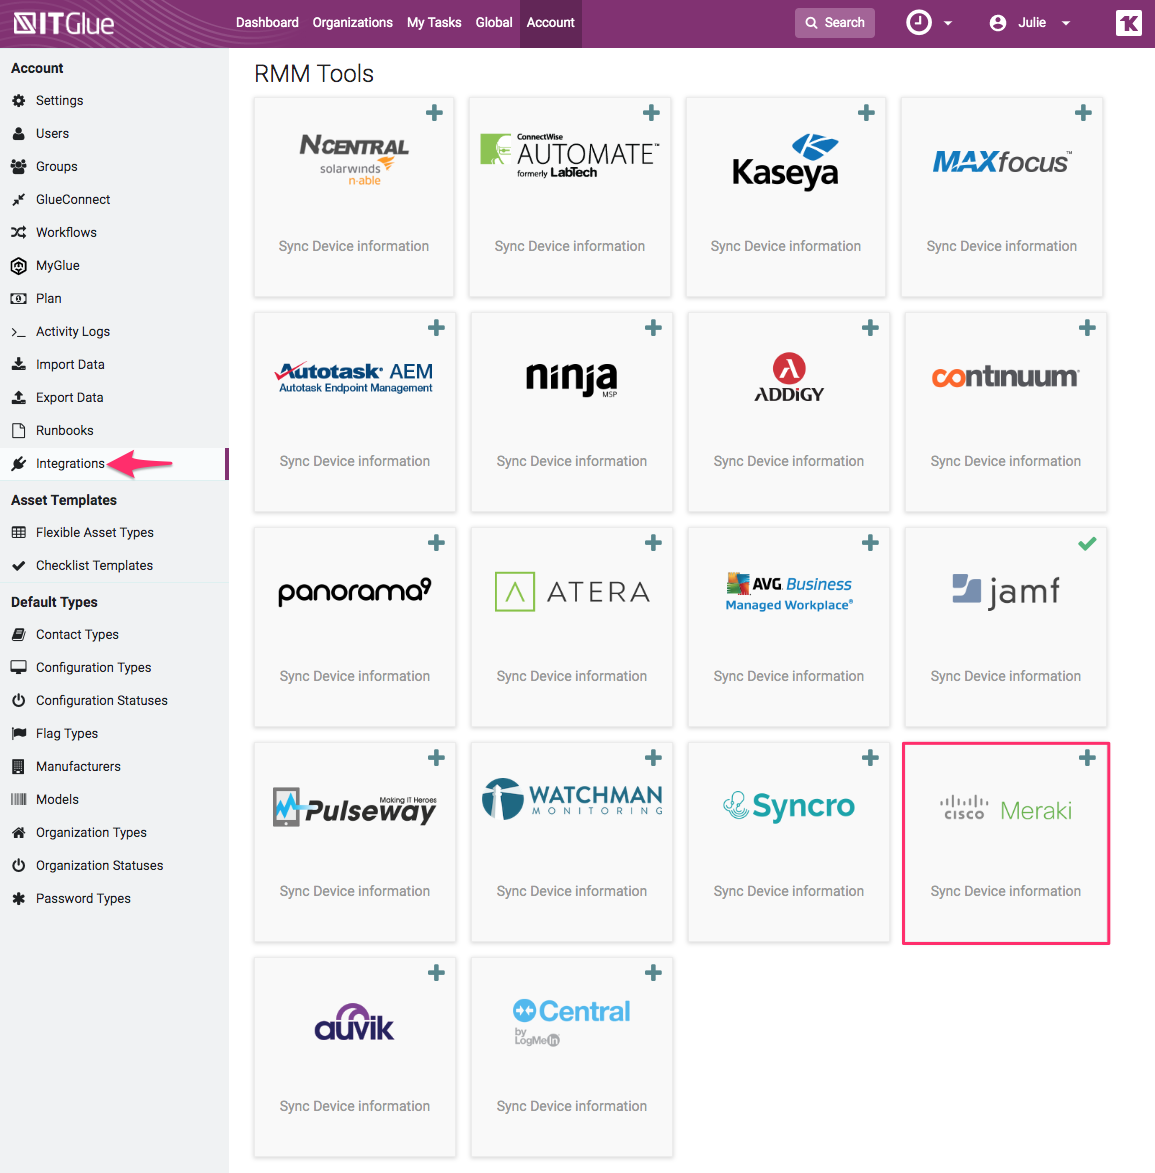Open Flag Types in sidebar
The width and height of the screenshot is (1155, 1173).
point(67,732)
